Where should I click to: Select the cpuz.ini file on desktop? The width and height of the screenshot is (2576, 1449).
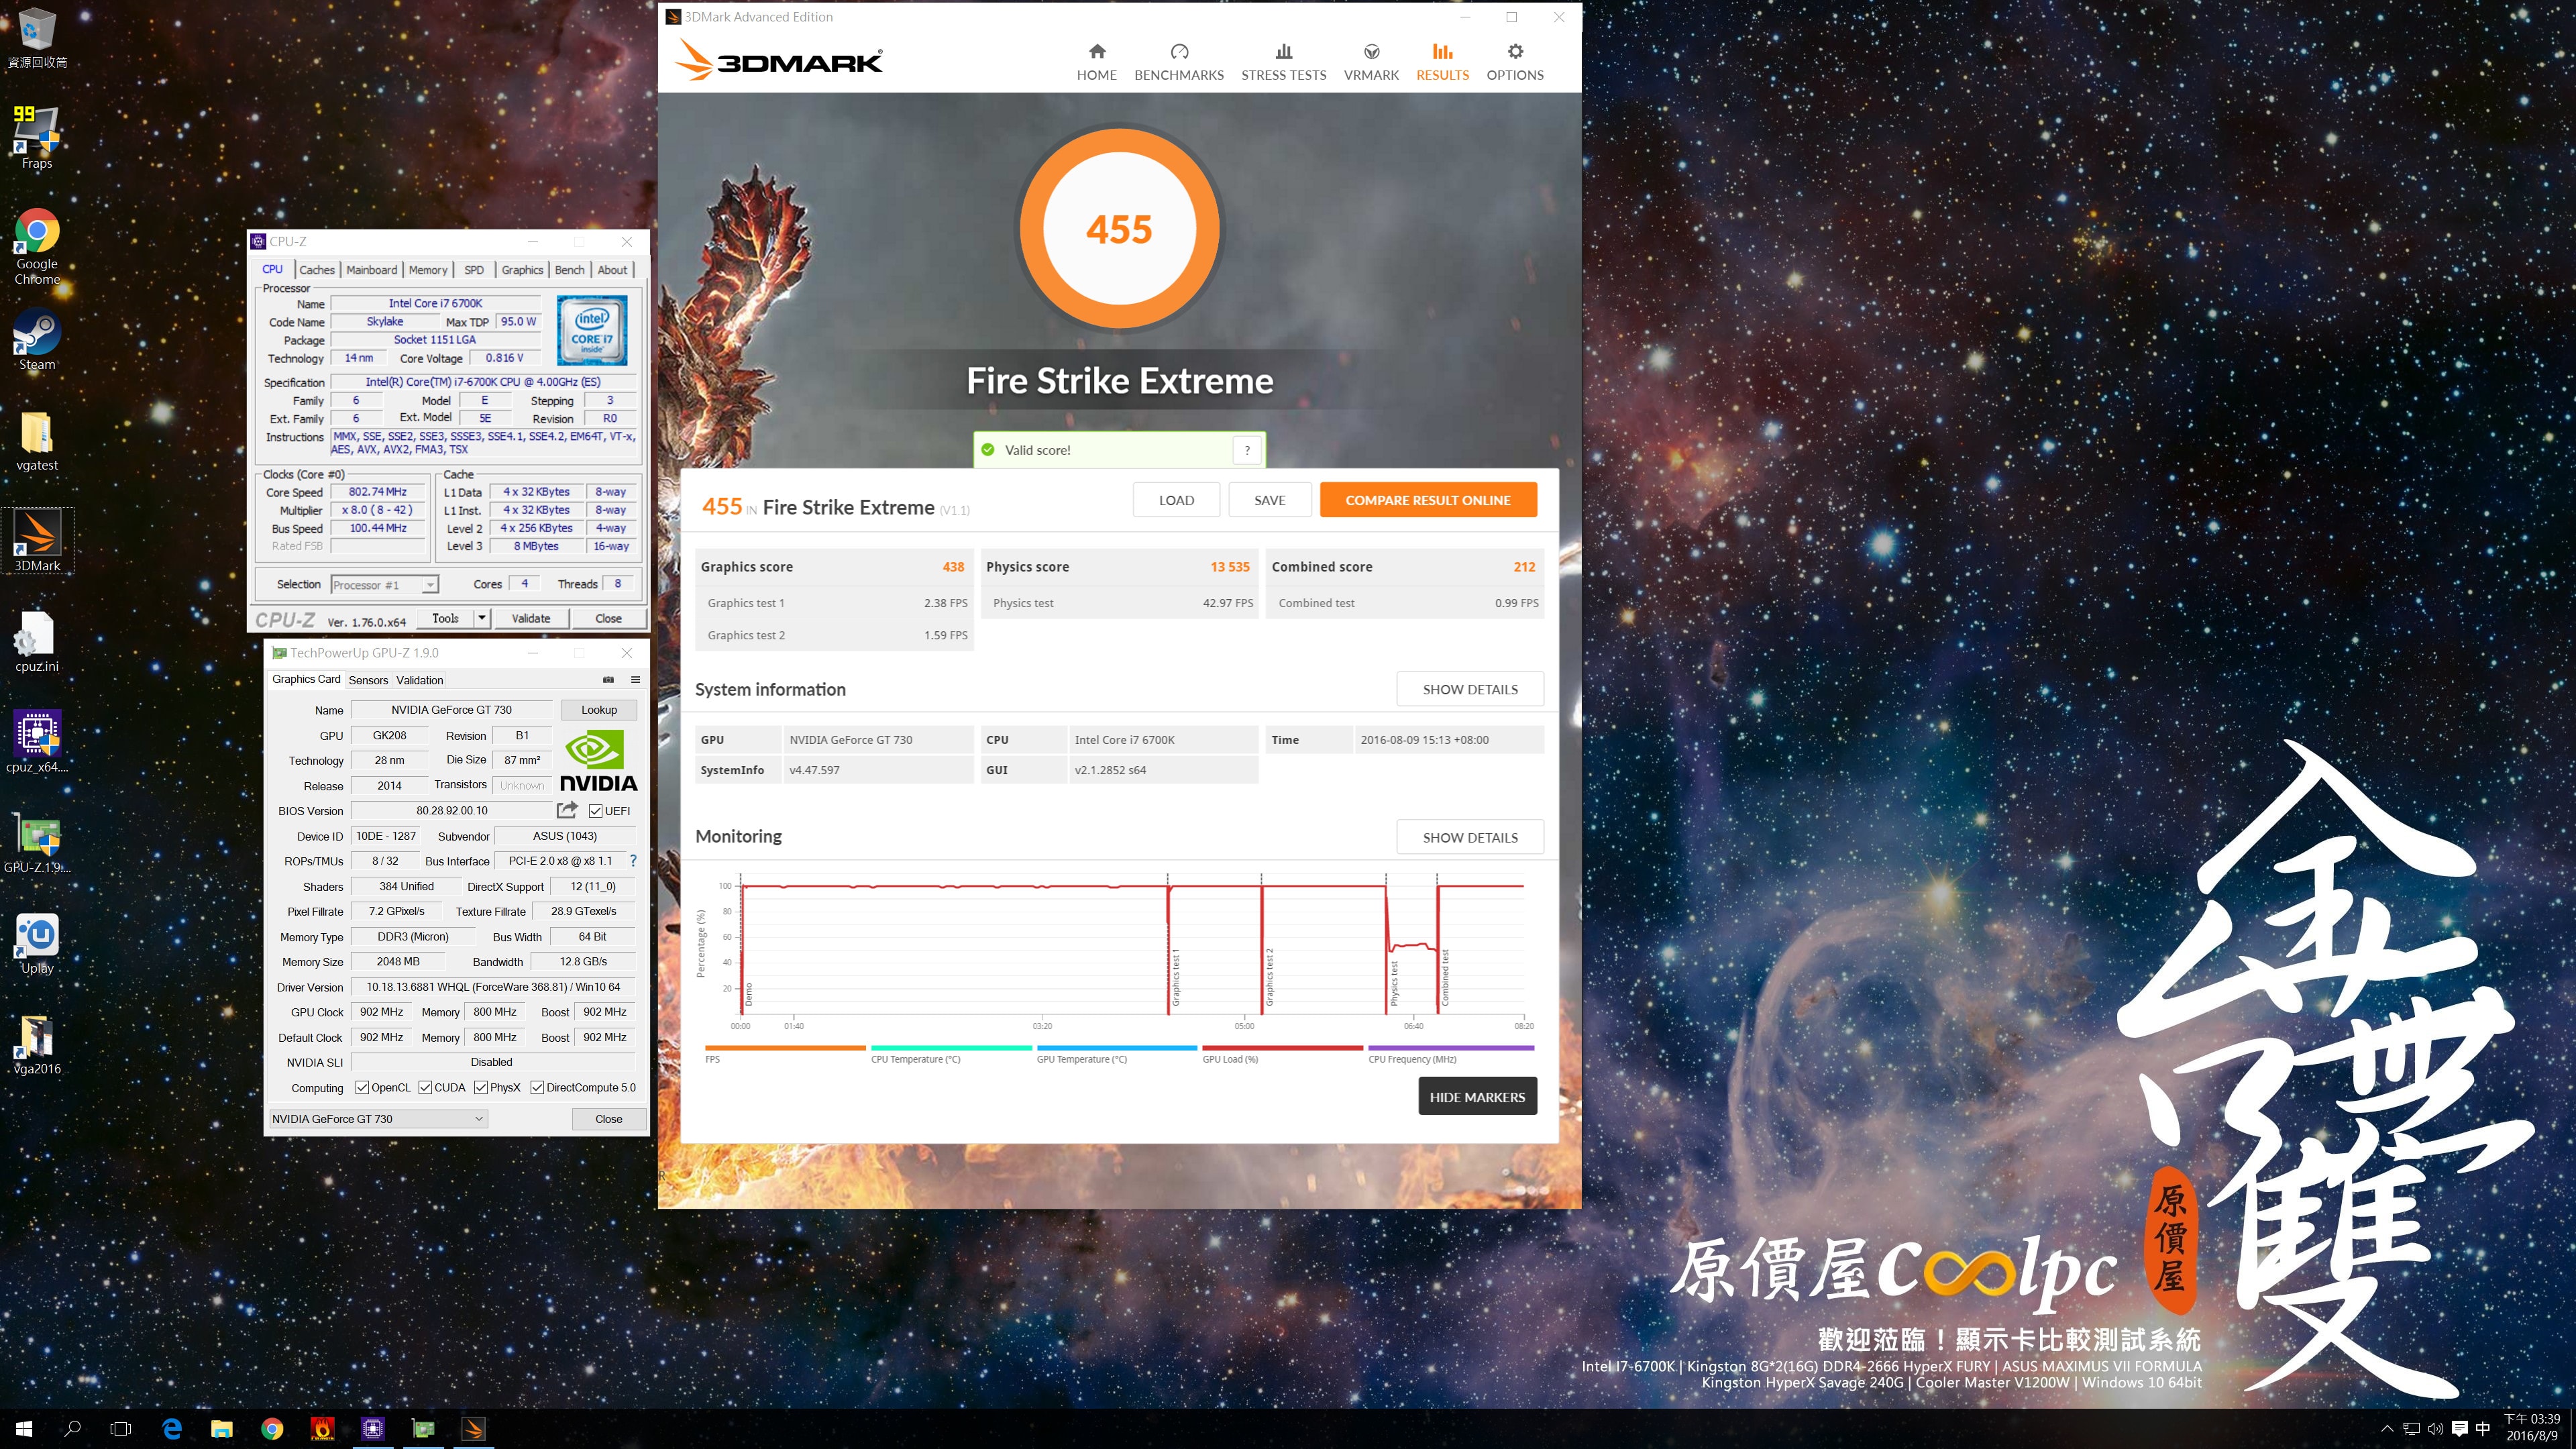[37, 642]
